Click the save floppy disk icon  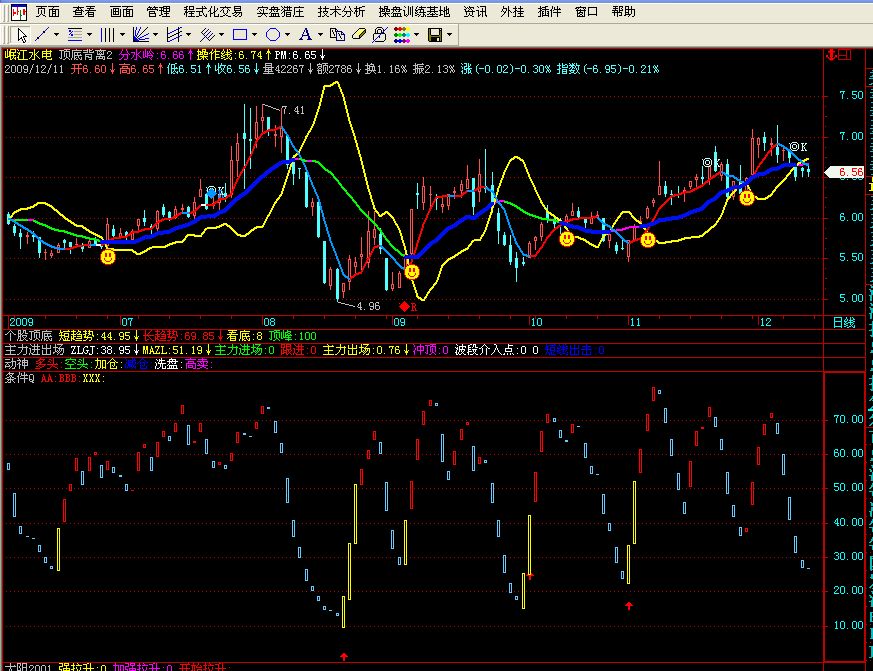click(435, 35)
